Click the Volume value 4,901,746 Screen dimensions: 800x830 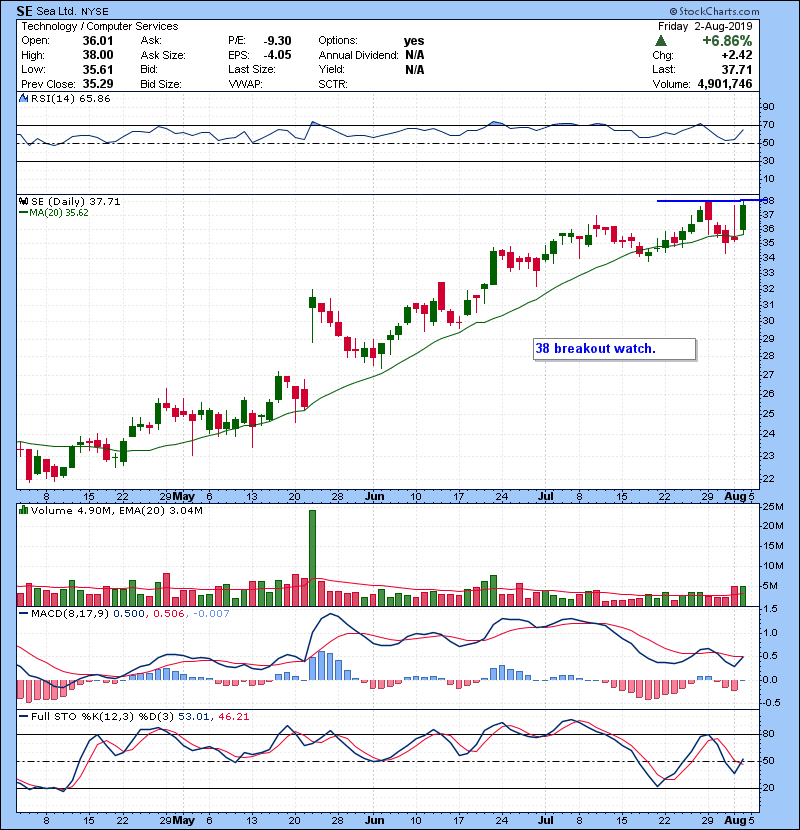(x=725, y=84)
